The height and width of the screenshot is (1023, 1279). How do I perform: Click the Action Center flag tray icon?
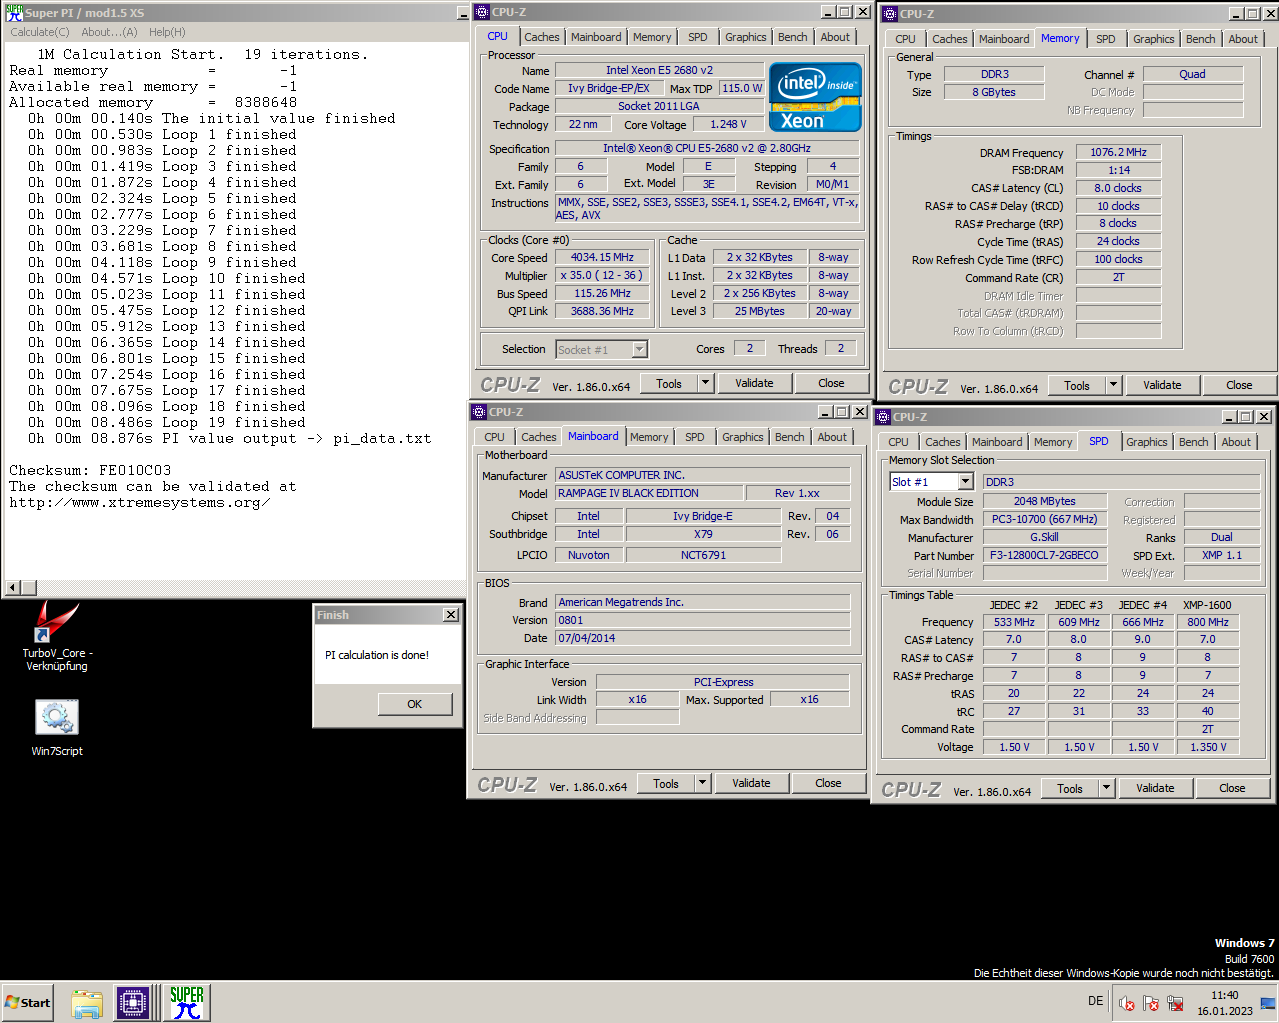1151,1003
